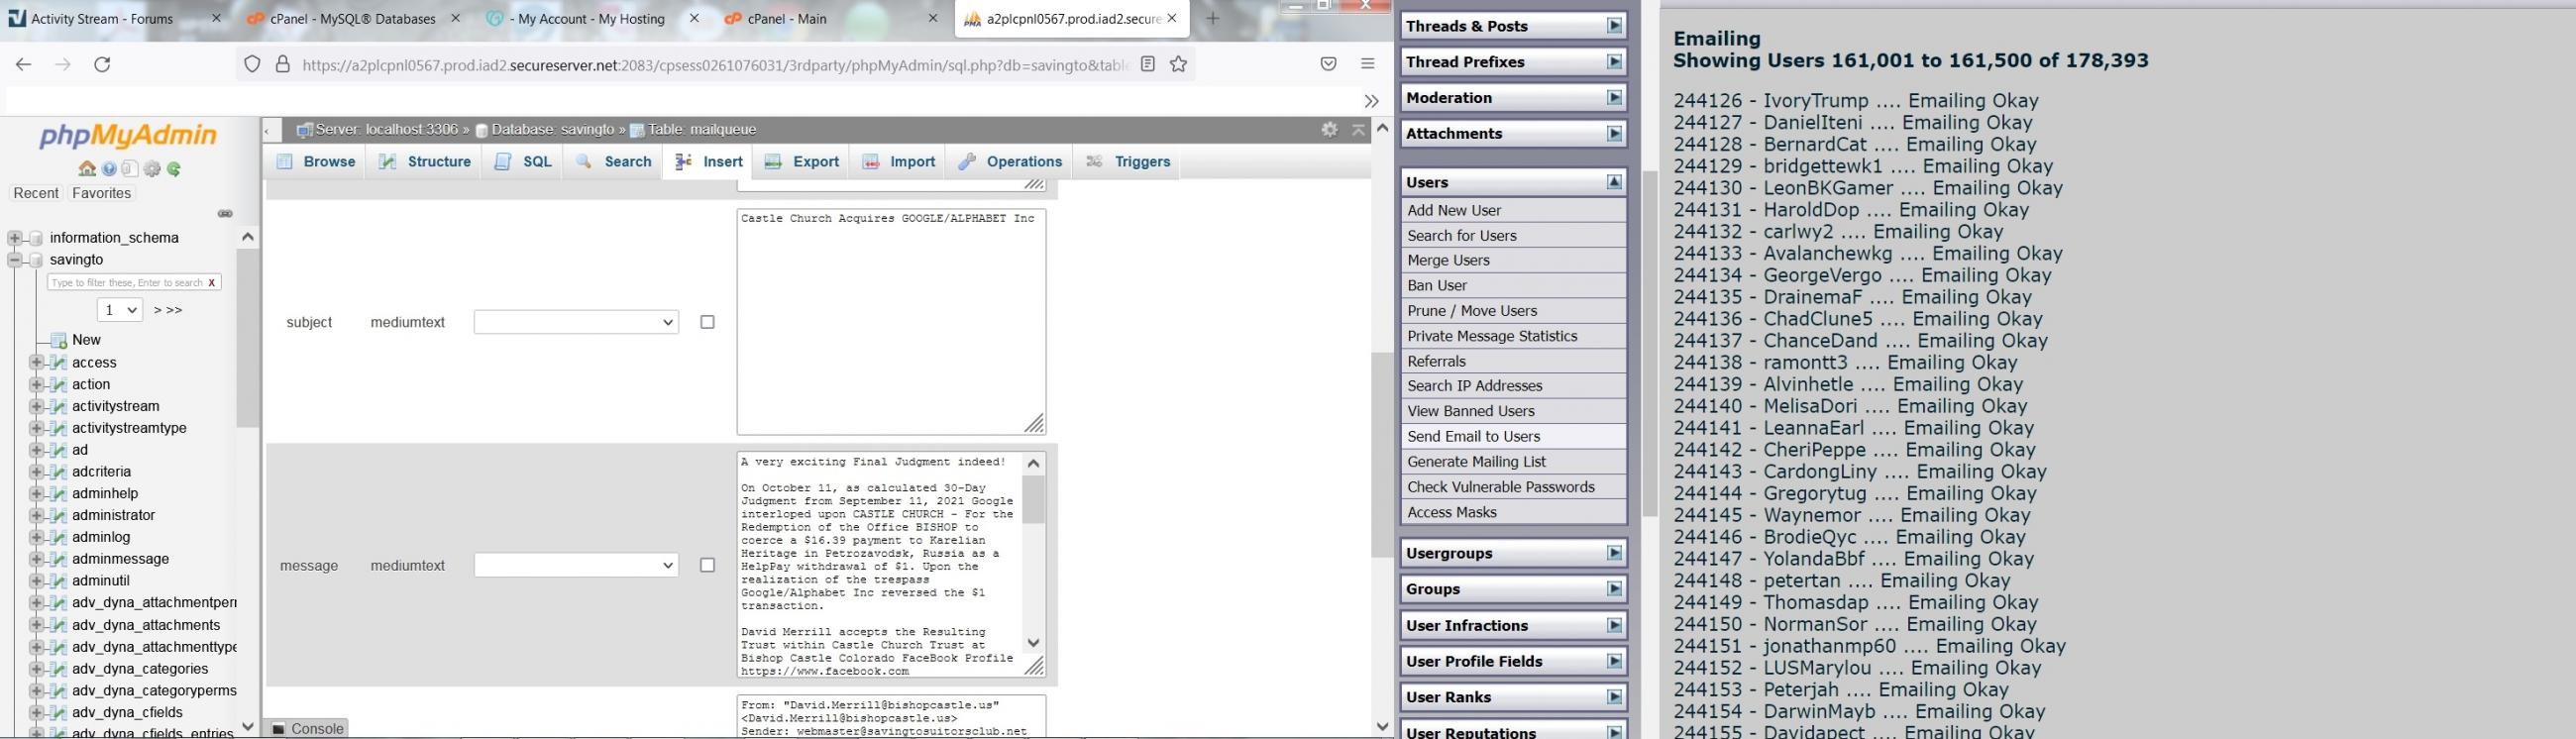
Task: Expand the information_schema database node
Action: tap(15, 238)
